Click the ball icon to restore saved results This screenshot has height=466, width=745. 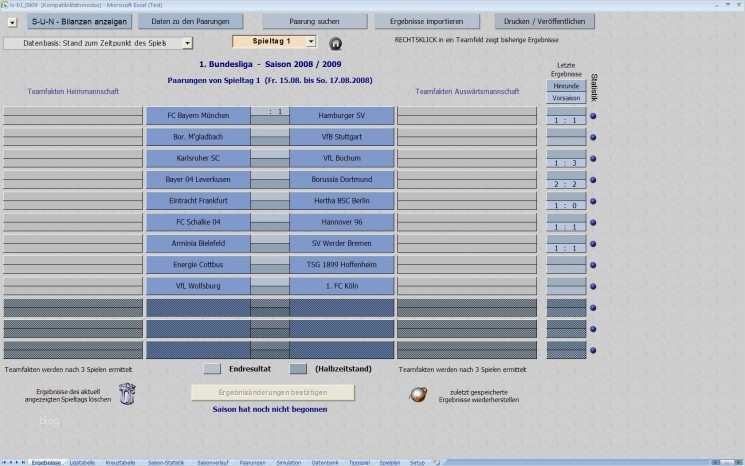(418, 394)
